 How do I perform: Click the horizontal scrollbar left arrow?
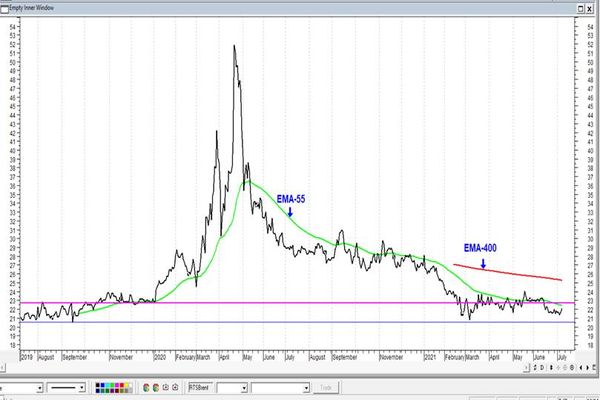tap(2, 368)
